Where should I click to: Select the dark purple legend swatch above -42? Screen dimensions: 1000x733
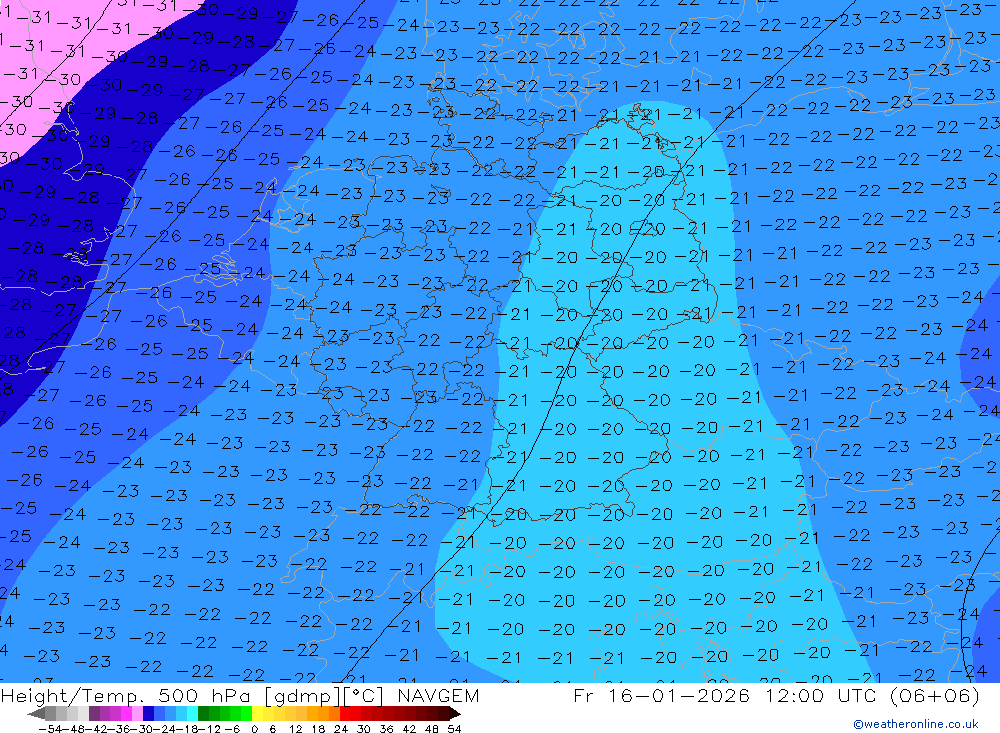click(94, 714)
